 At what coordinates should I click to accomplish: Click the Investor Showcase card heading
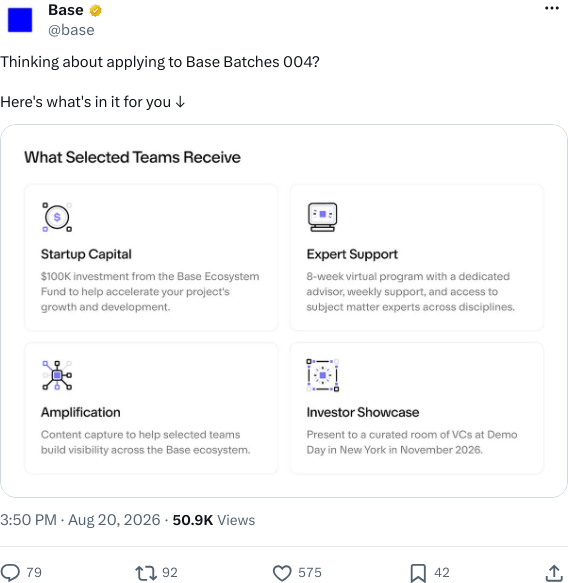[x=362, y=412]
